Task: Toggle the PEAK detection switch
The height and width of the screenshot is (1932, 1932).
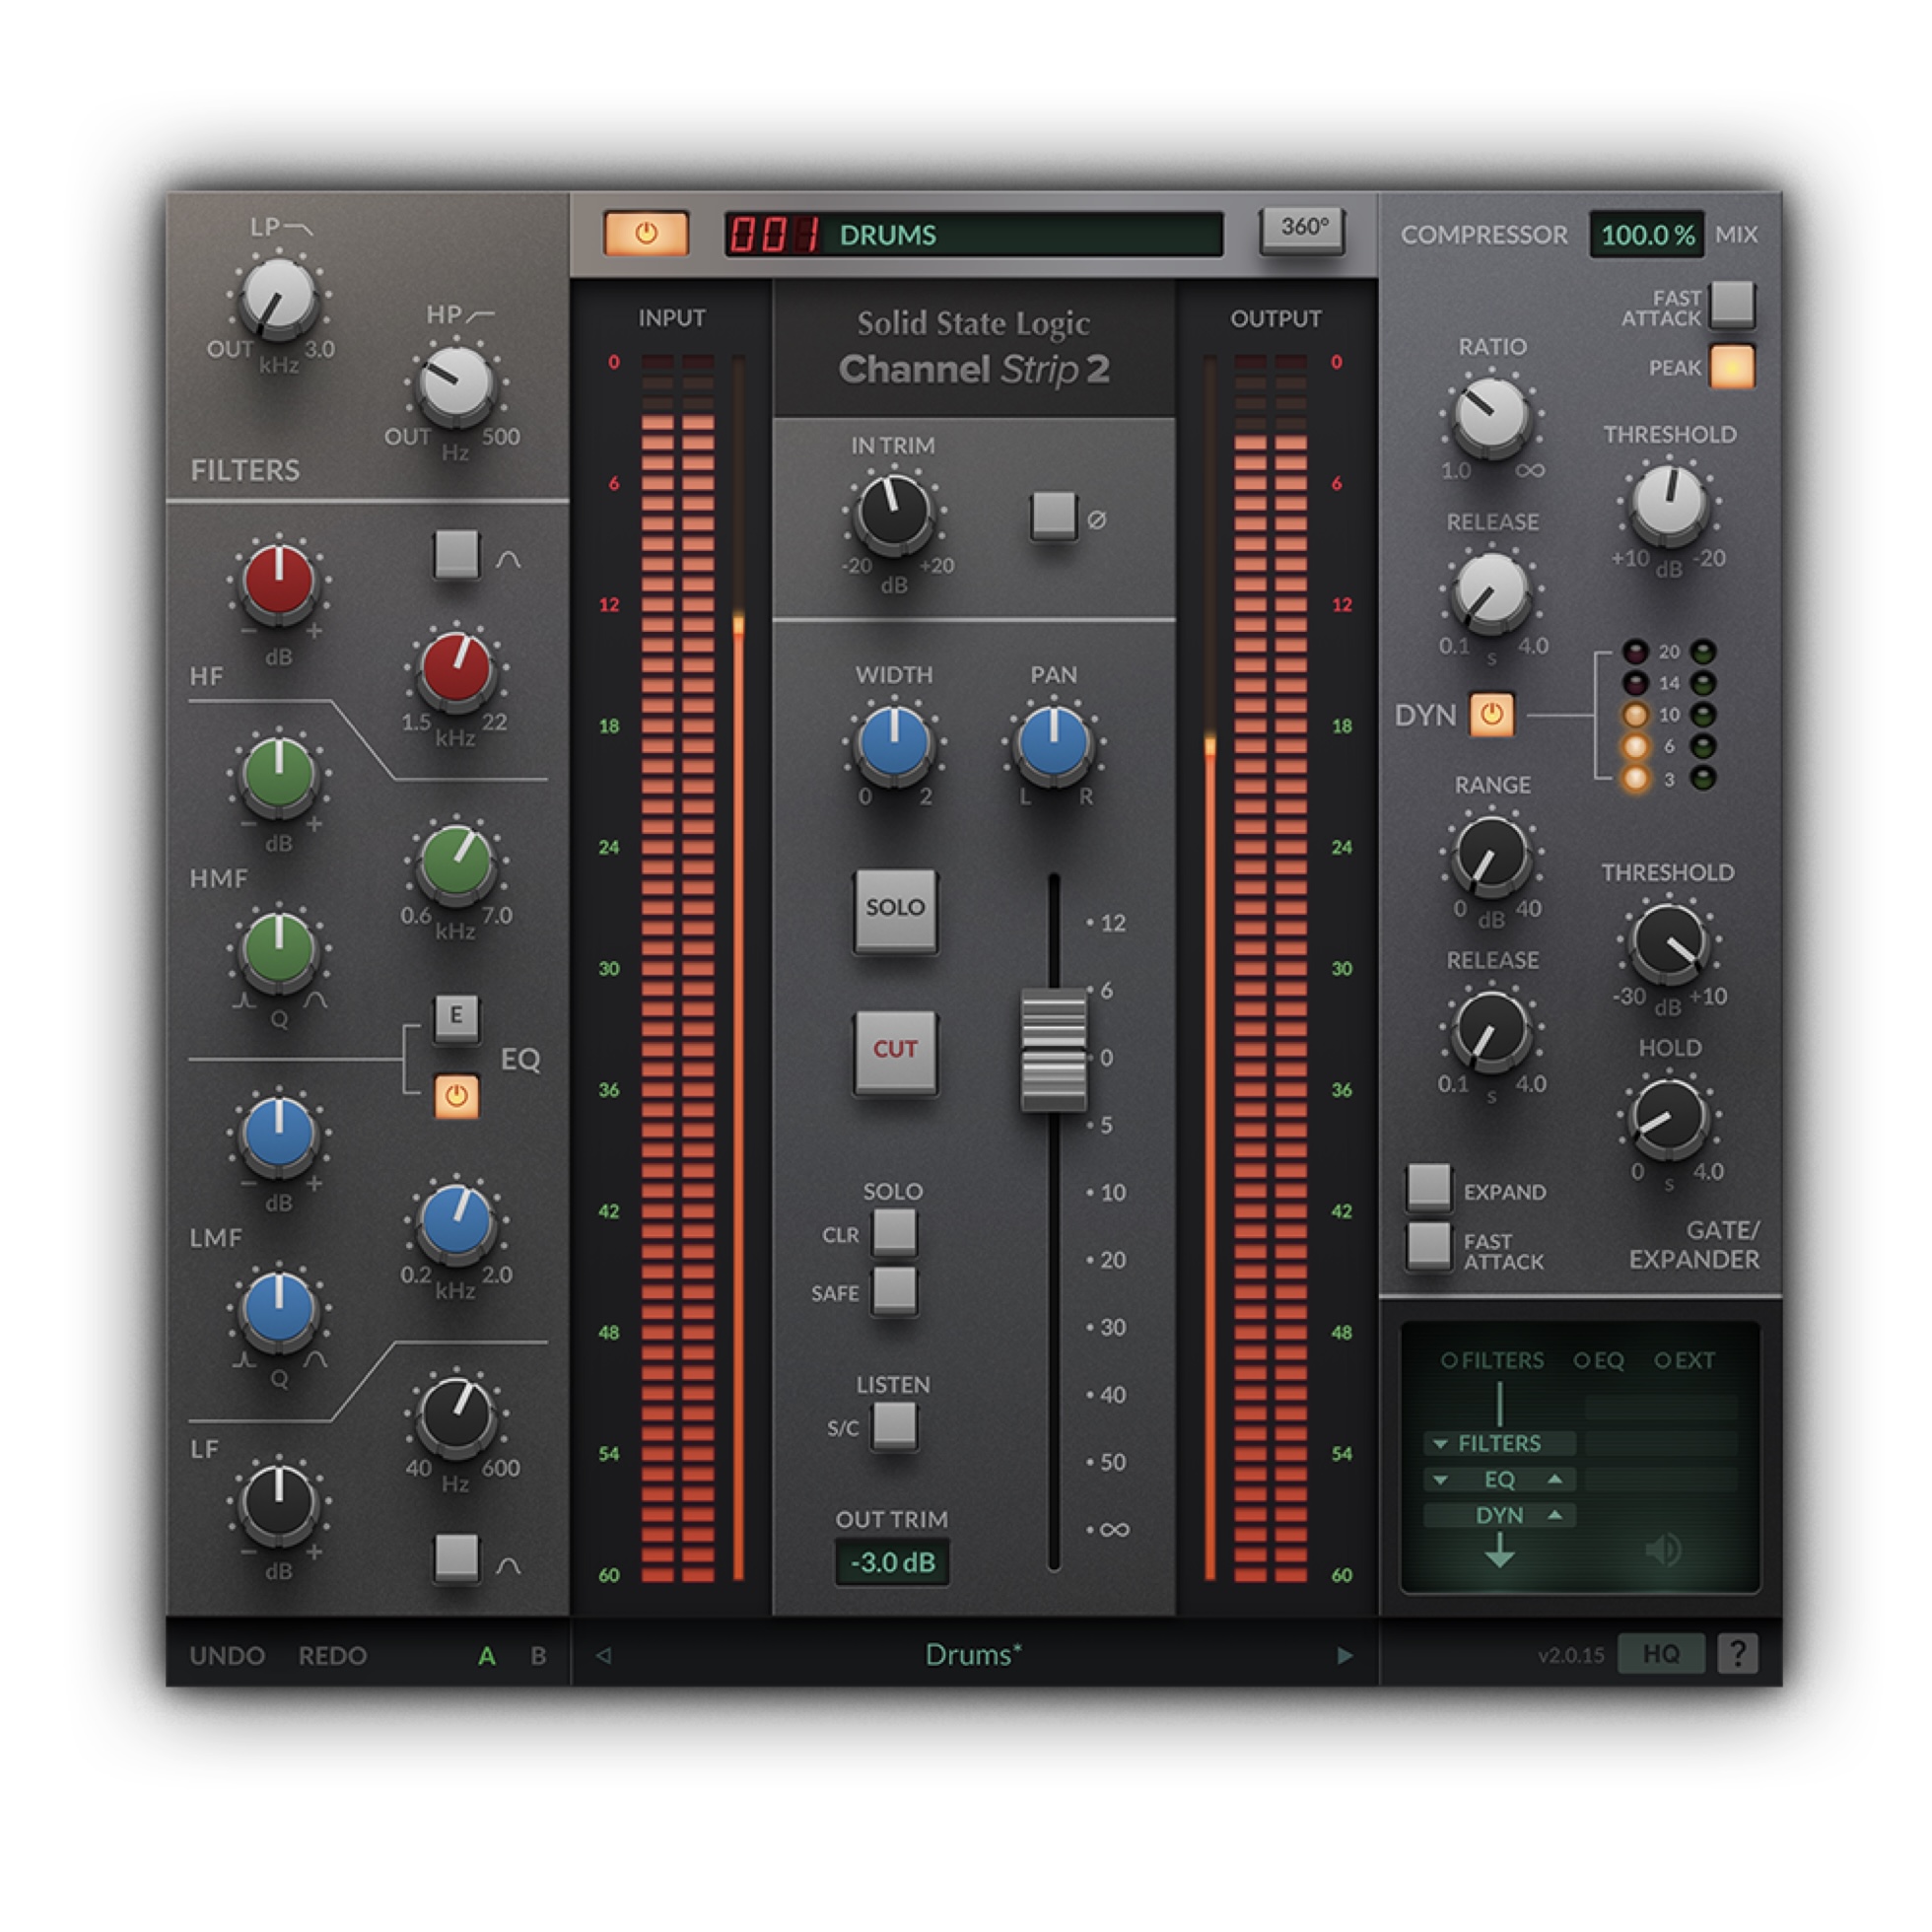Action: point(1732,366)
